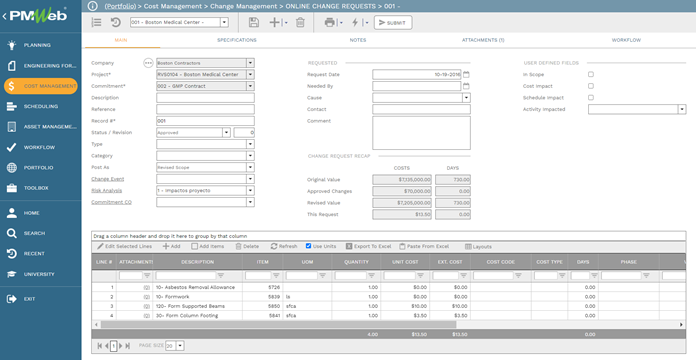Open the Activity Impacted dropdown
The image size is (696, 360).
[682, 109]
